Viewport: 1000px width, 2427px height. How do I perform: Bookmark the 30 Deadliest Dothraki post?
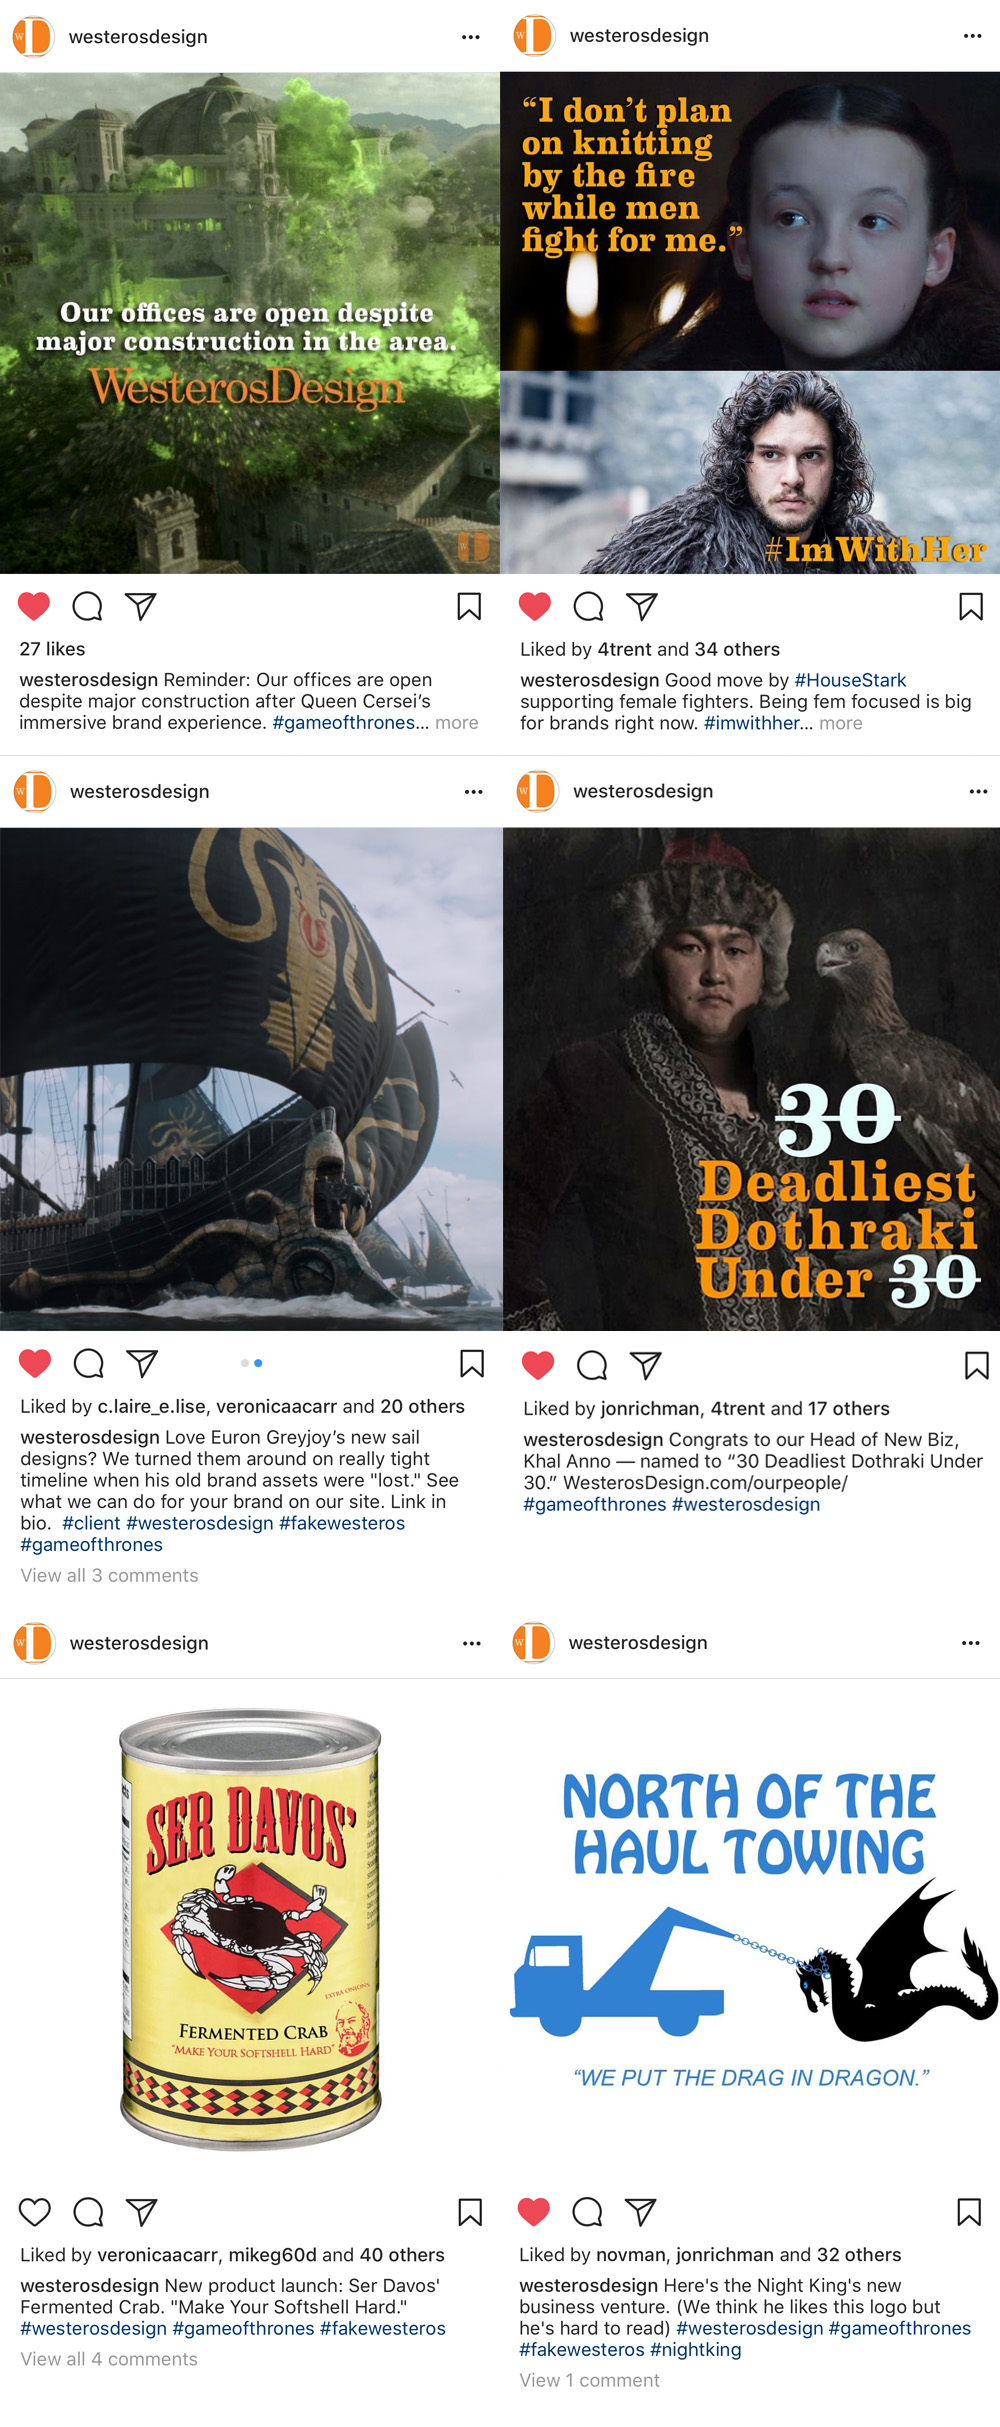coord(977,1365)
